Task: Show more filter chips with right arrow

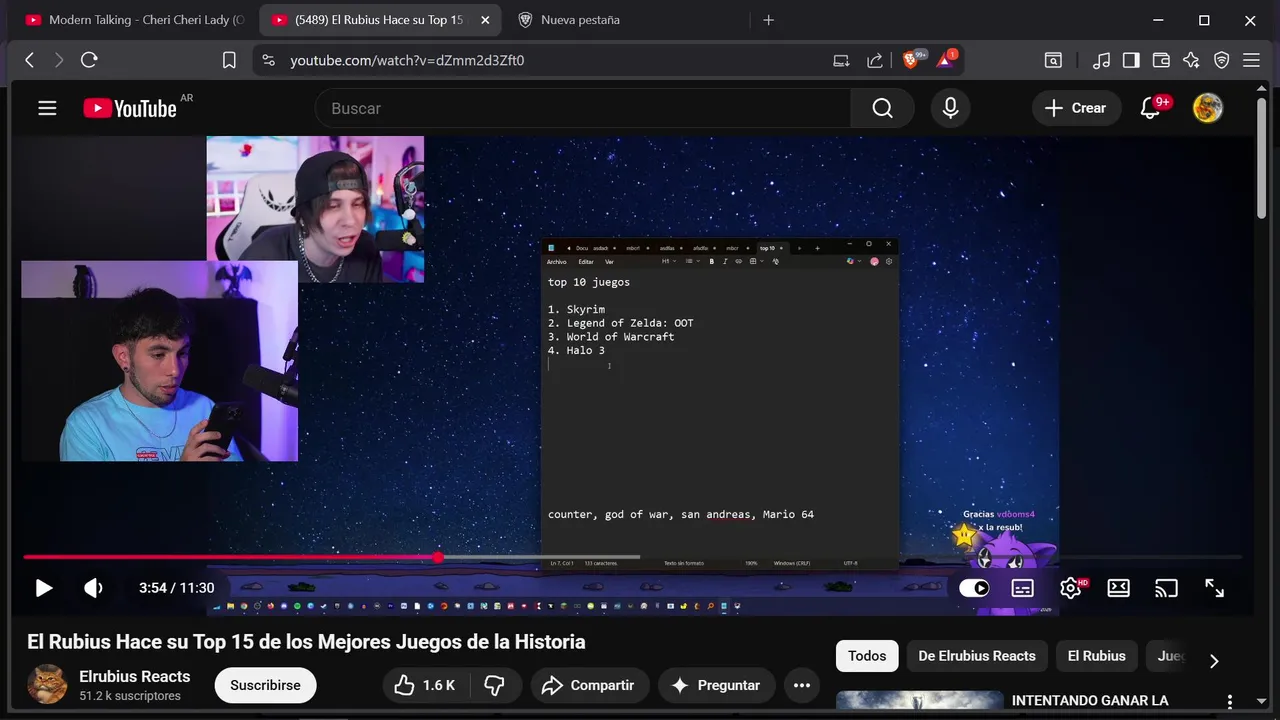Action: pyautogui.click(x=1214, y=660)
